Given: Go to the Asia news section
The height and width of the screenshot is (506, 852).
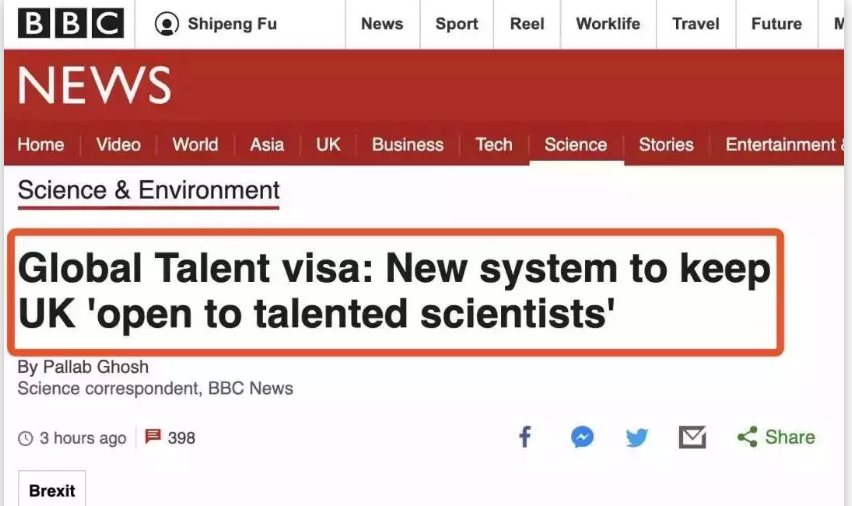Looking at the screenshot, I should click(267, 145).
